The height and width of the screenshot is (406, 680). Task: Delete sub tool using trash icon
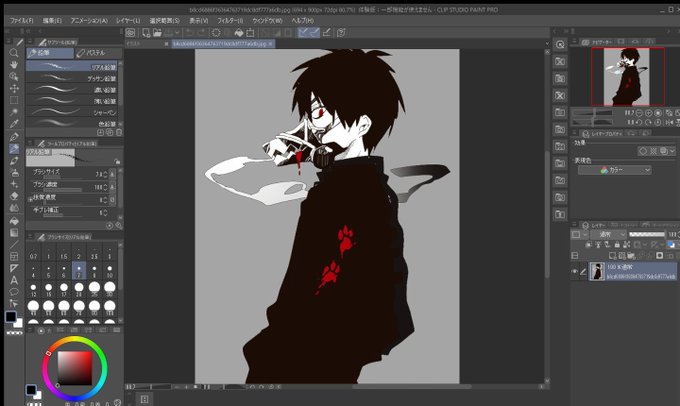point(119,132)
